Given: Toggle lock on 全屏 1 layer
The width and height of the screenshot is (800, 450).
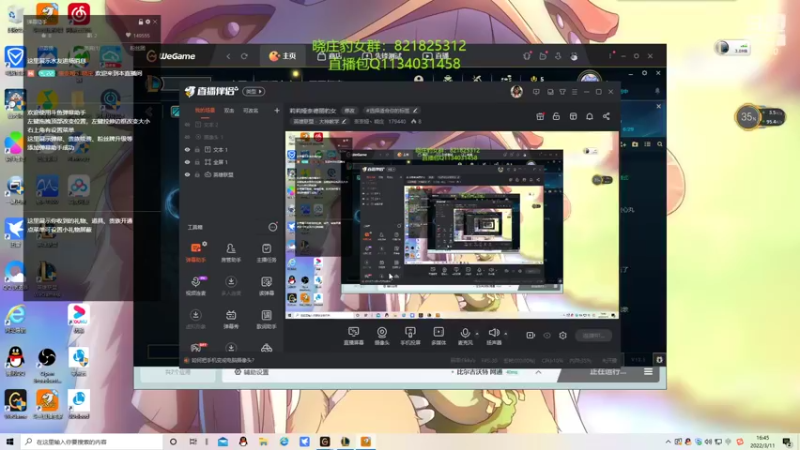Looking at the screenshot, I should [x=197, y=162].
